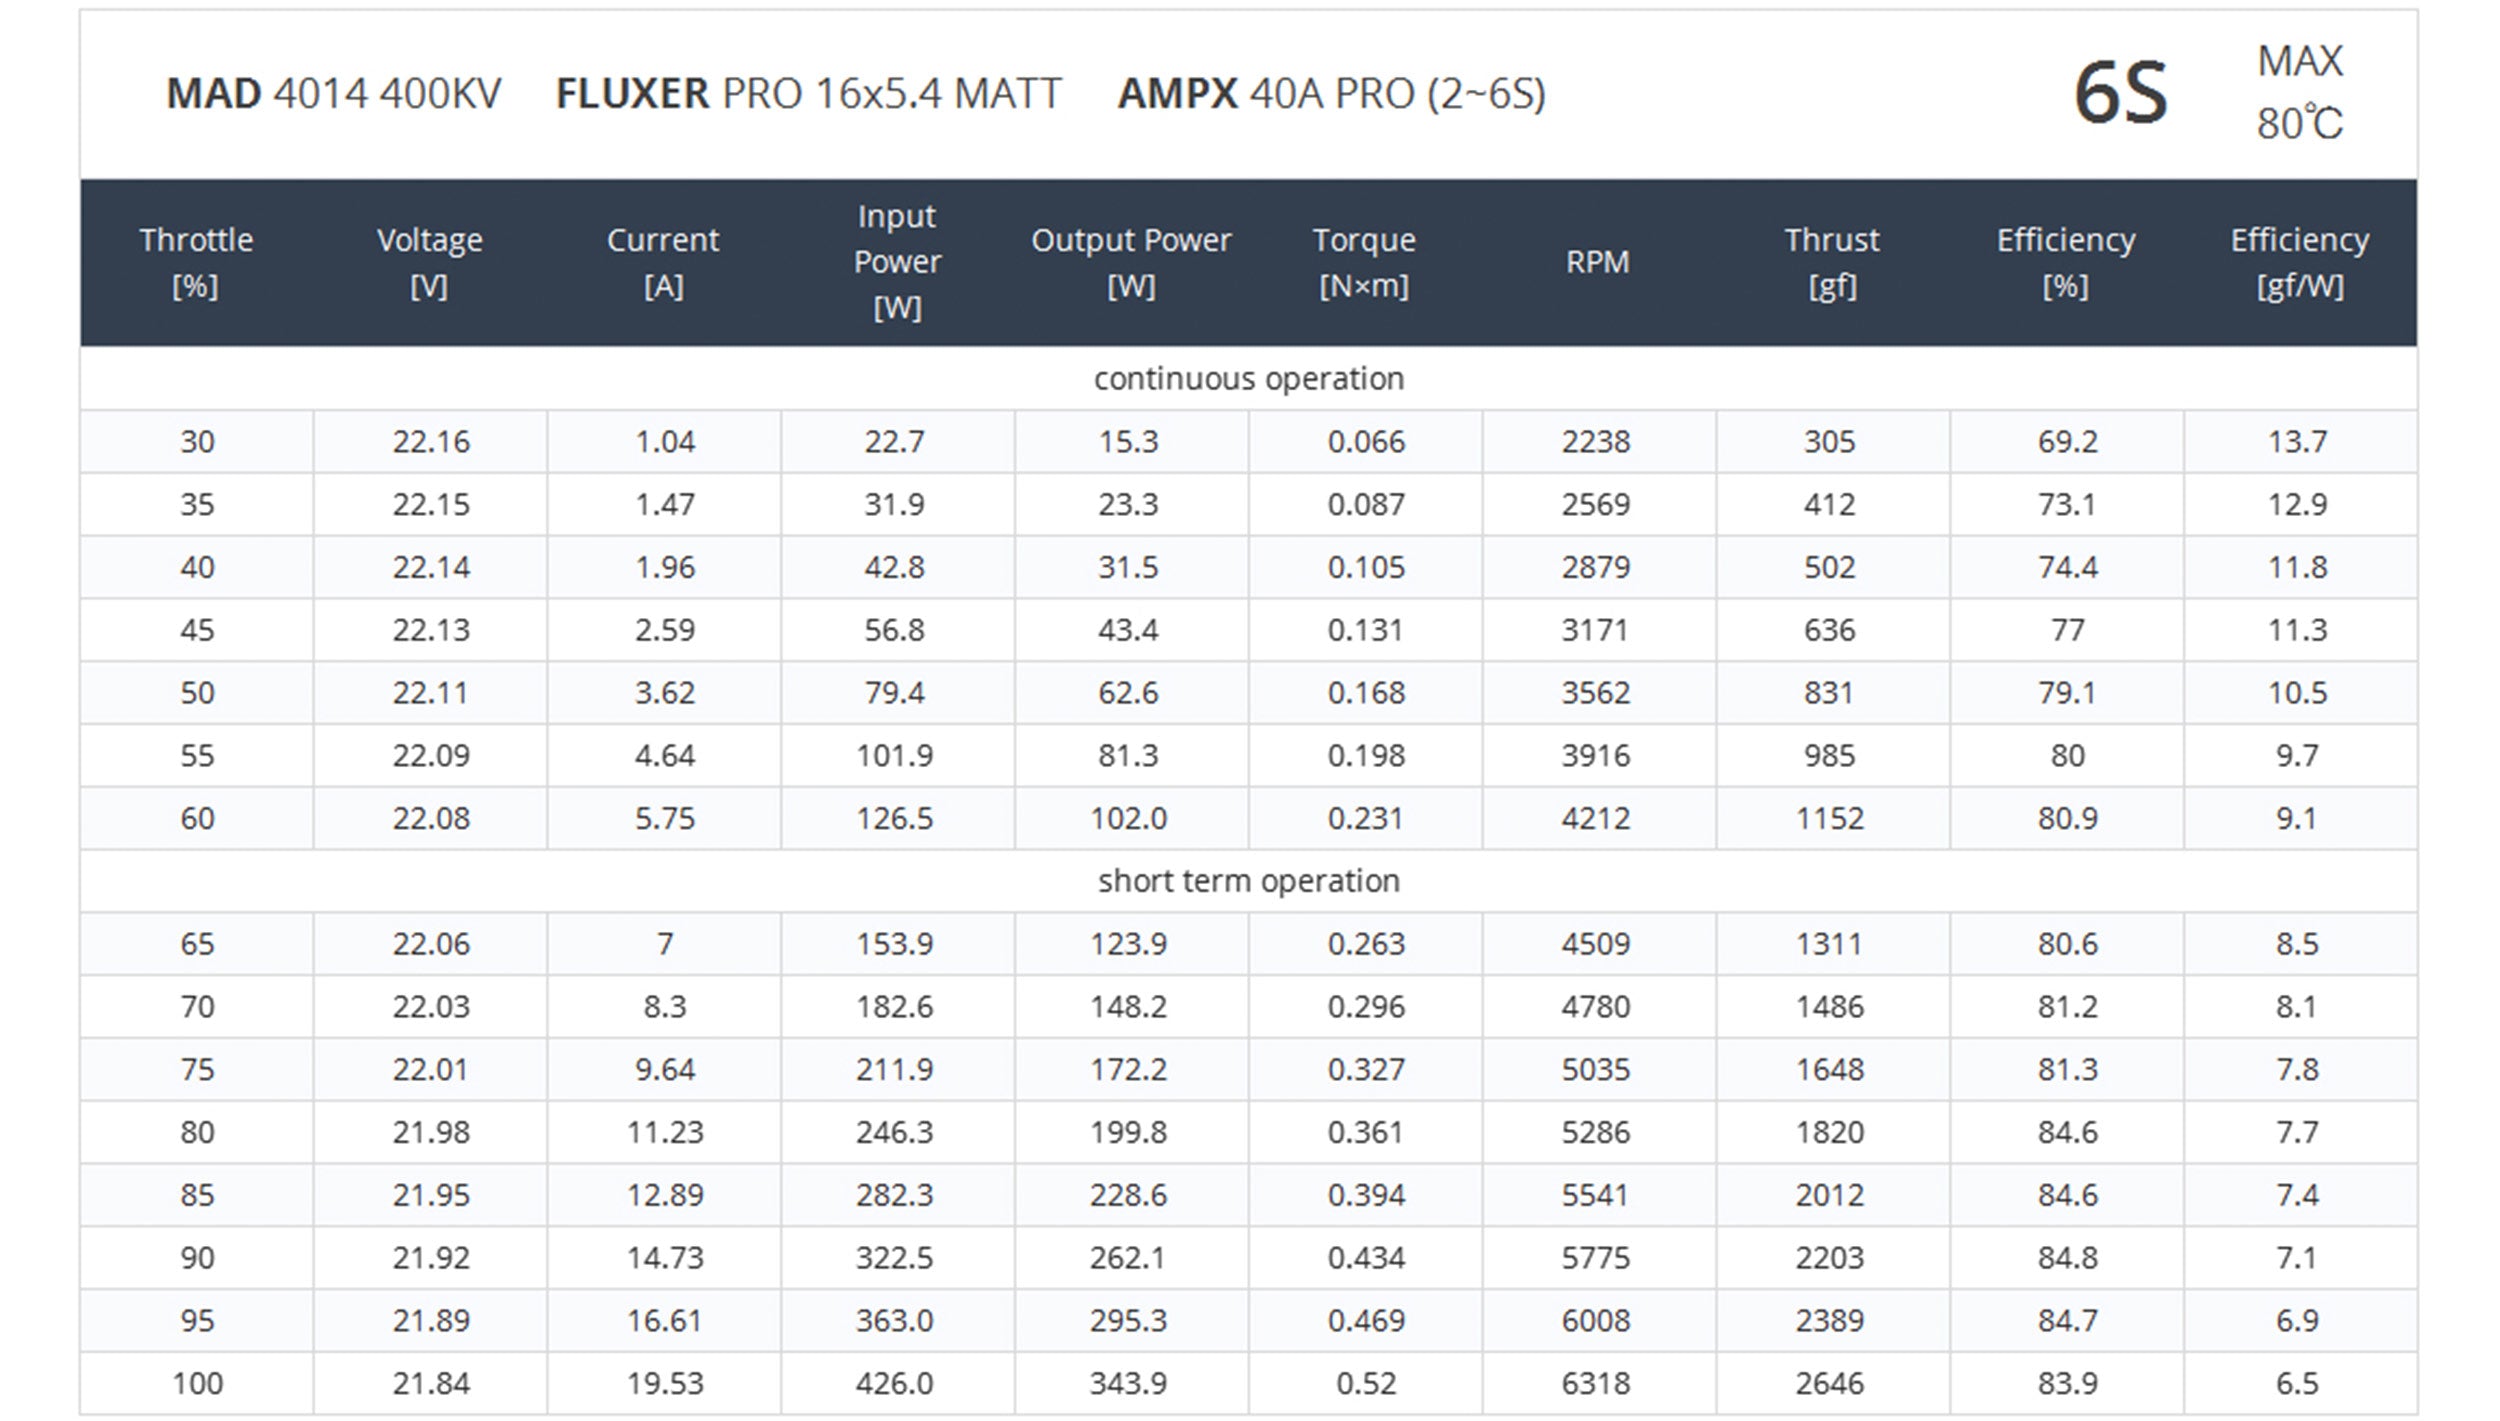Select the Thrust [gf] column header

click(1832, 263)
